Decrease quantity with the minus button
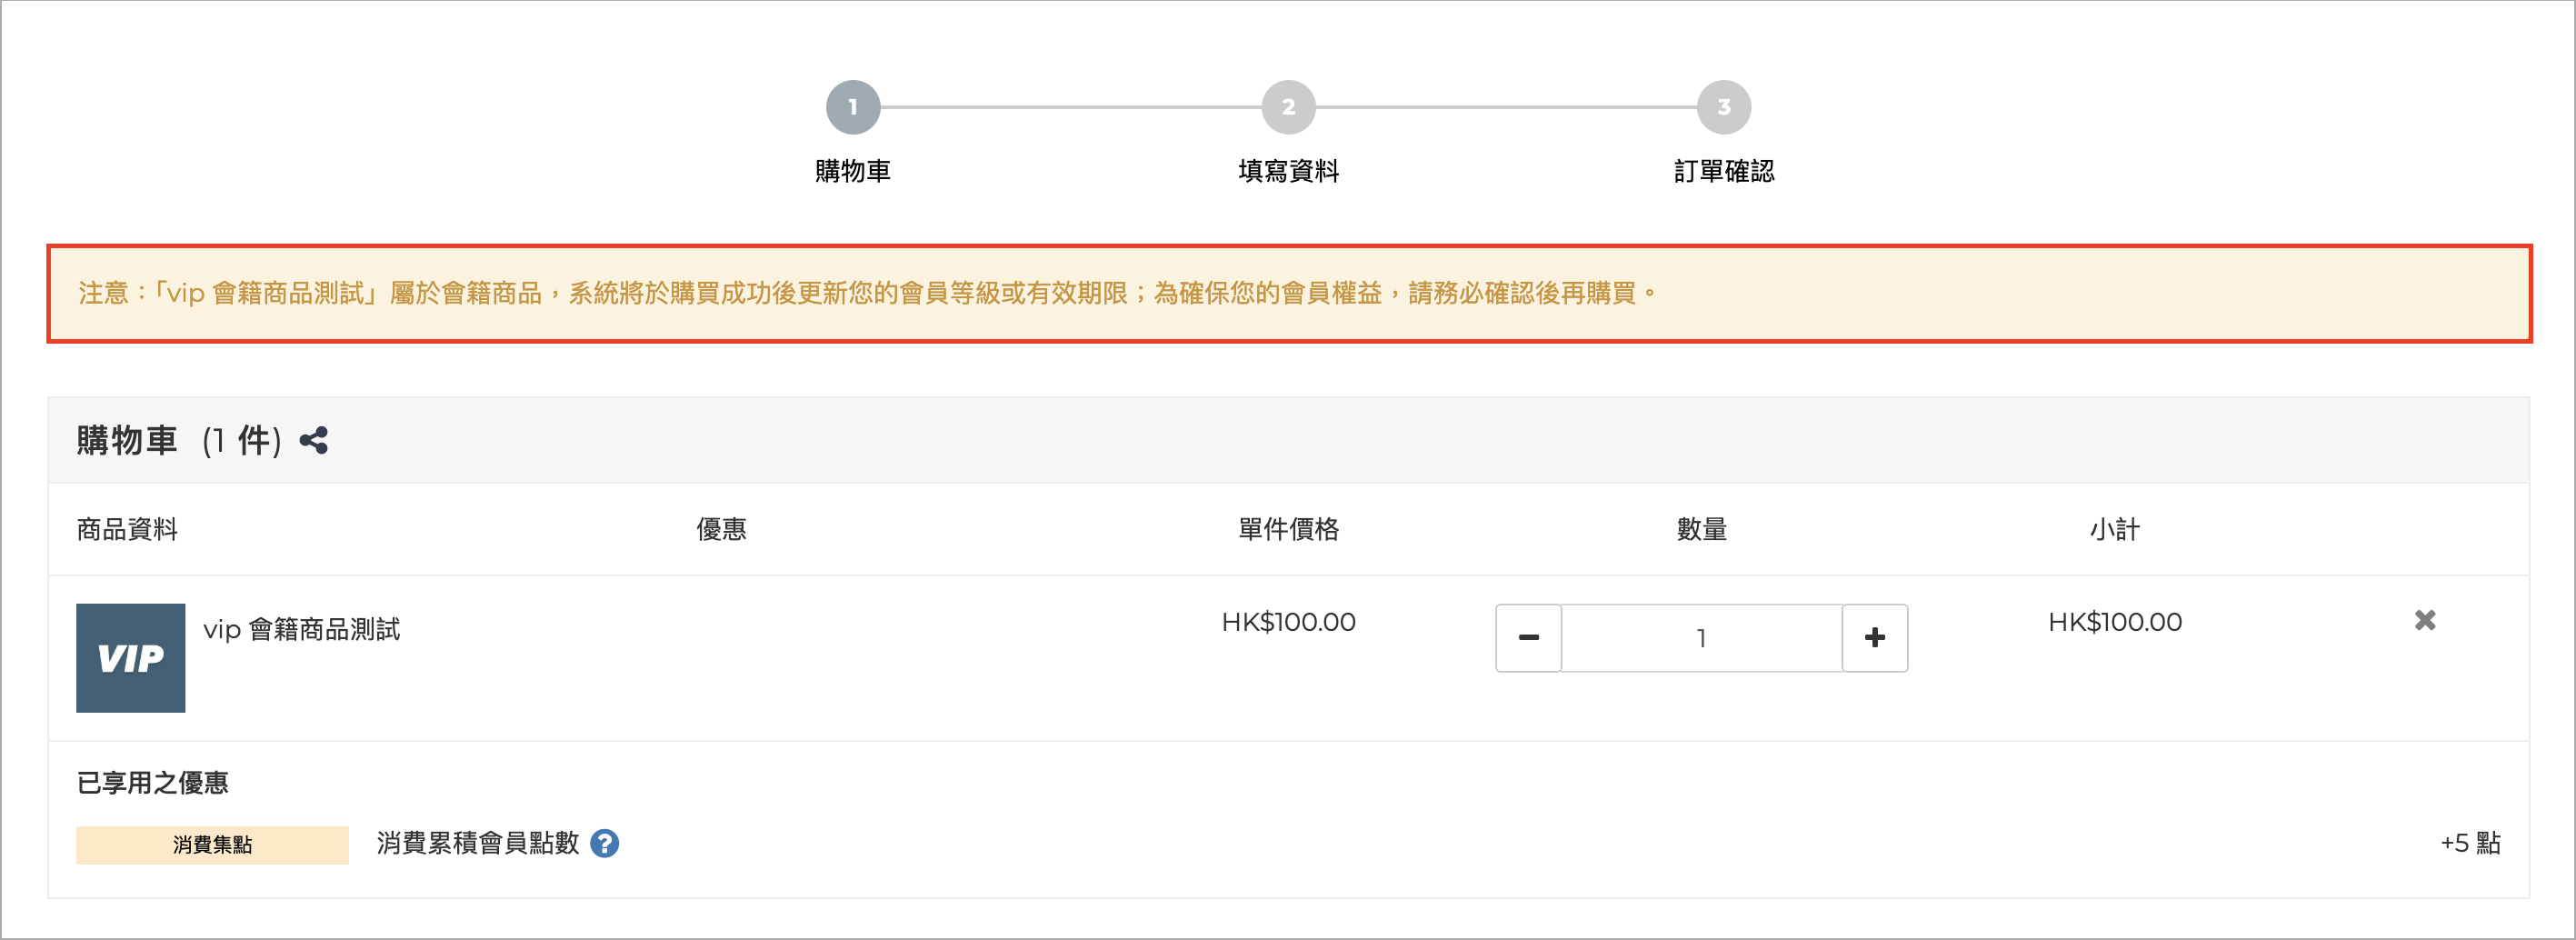Viewport: 2576px width, 940px height. point(1528,637)
